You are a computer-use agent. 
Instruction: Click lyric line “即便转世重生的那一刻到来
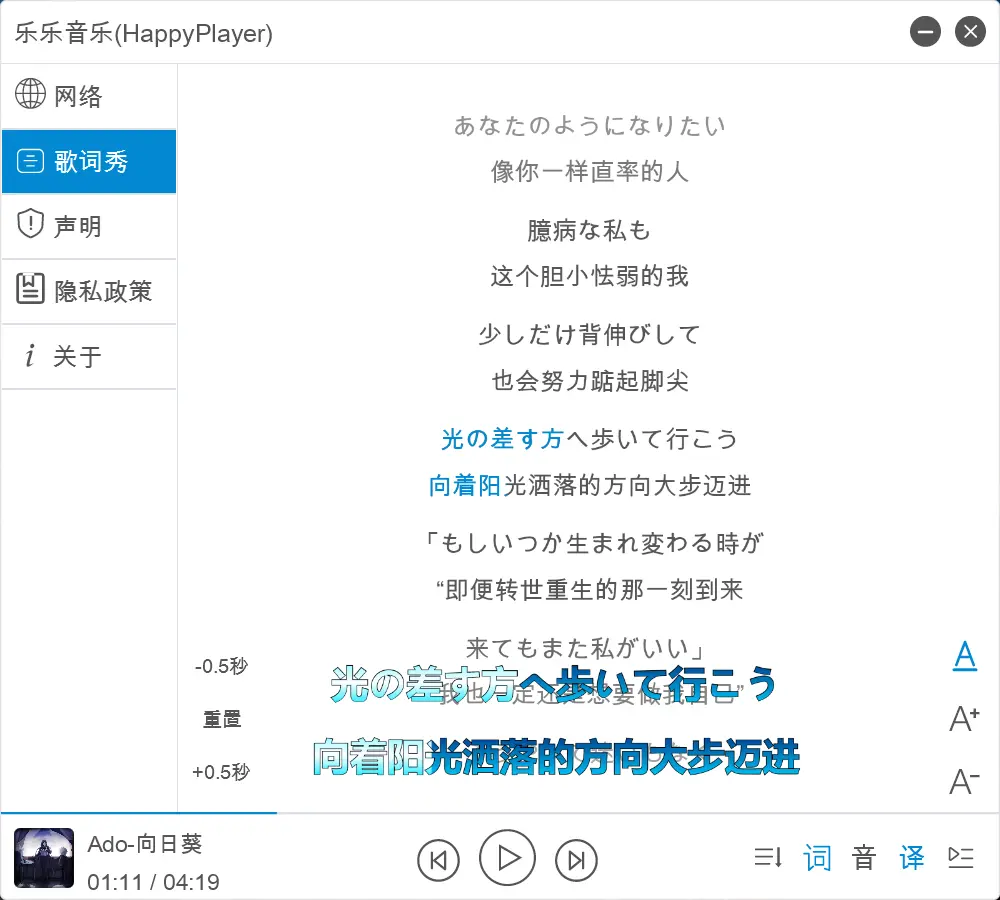tap(589, 589)
